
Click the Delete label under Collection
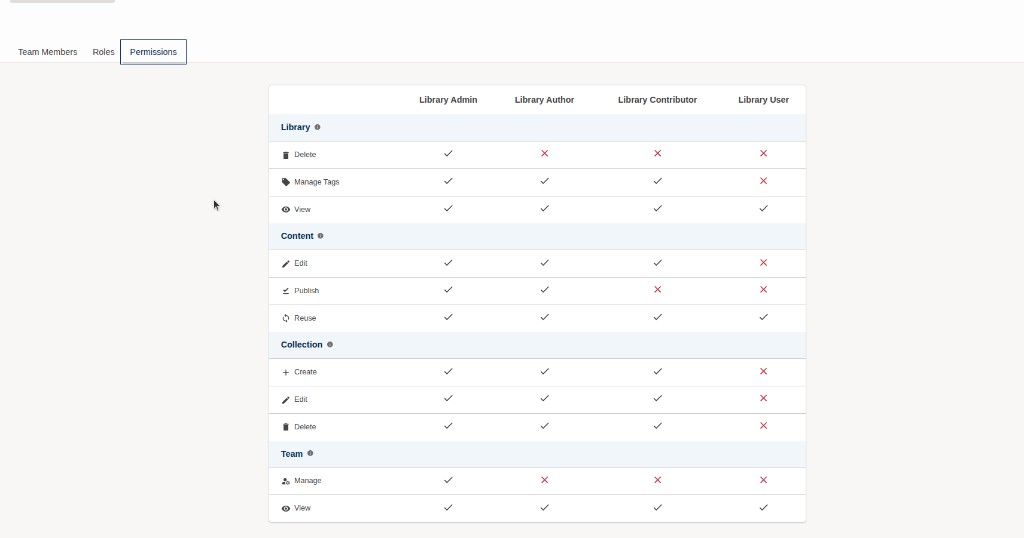coord(305,427)
